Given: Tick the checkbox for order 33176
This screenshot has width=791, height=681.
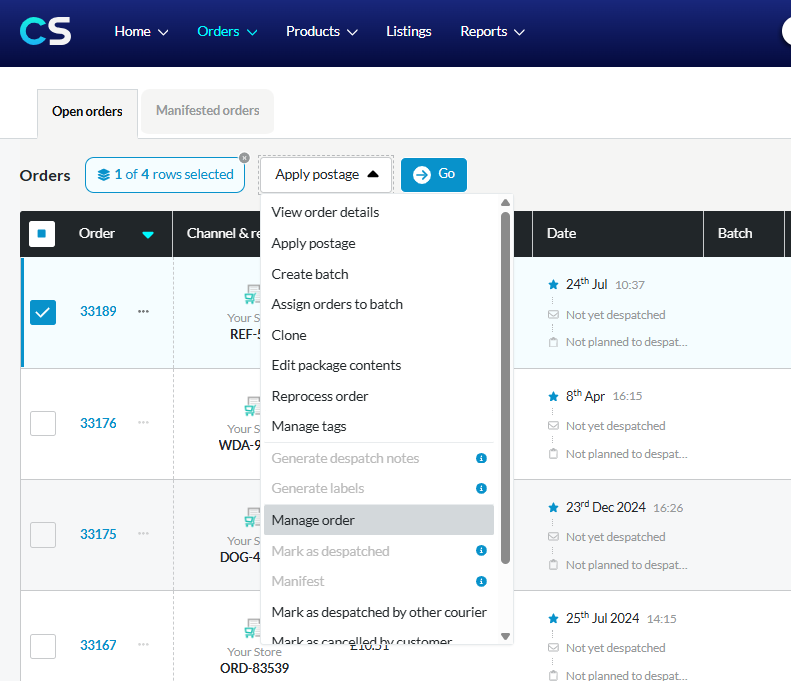Looking at the screenshot, I should tap(43, 423).
